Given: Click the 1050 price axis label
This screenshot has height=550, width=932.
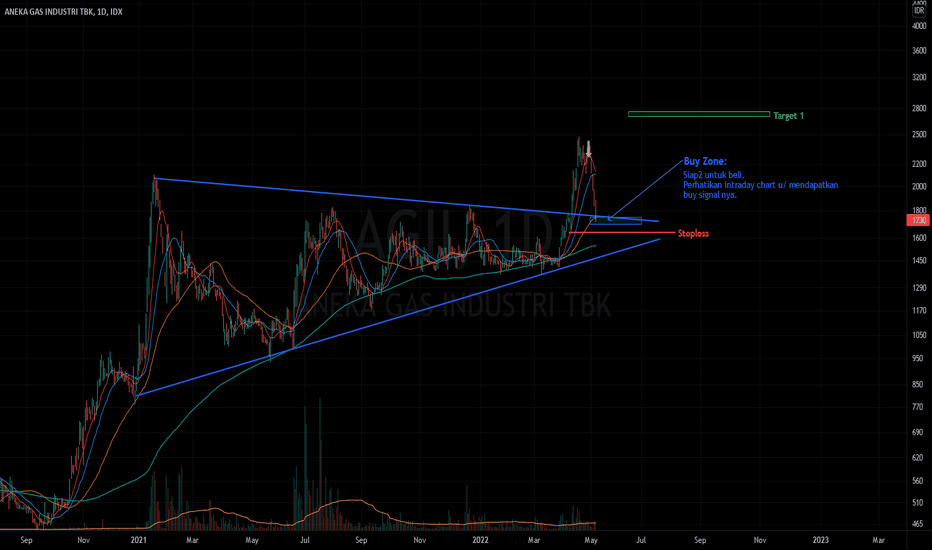Looking at the screenshot, I should tap(919, 335).
